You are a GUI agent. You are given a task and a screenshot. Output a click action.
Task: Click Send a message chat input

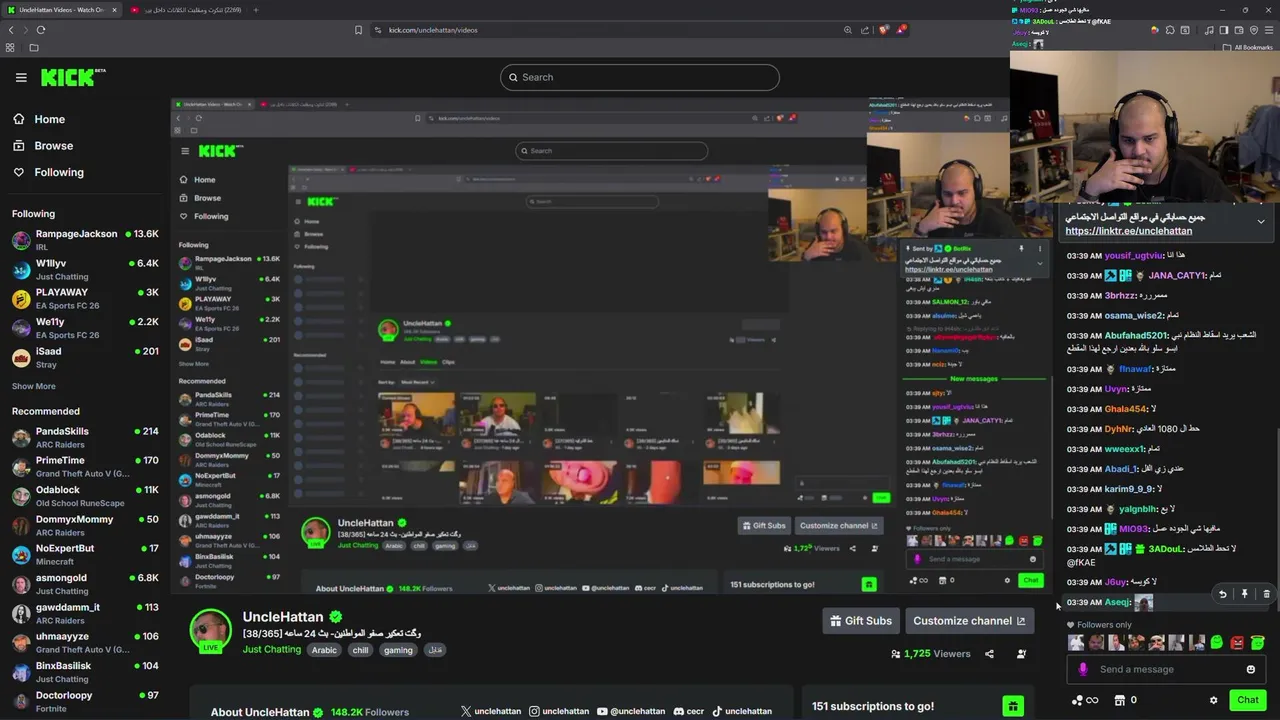click(1164, 670)
